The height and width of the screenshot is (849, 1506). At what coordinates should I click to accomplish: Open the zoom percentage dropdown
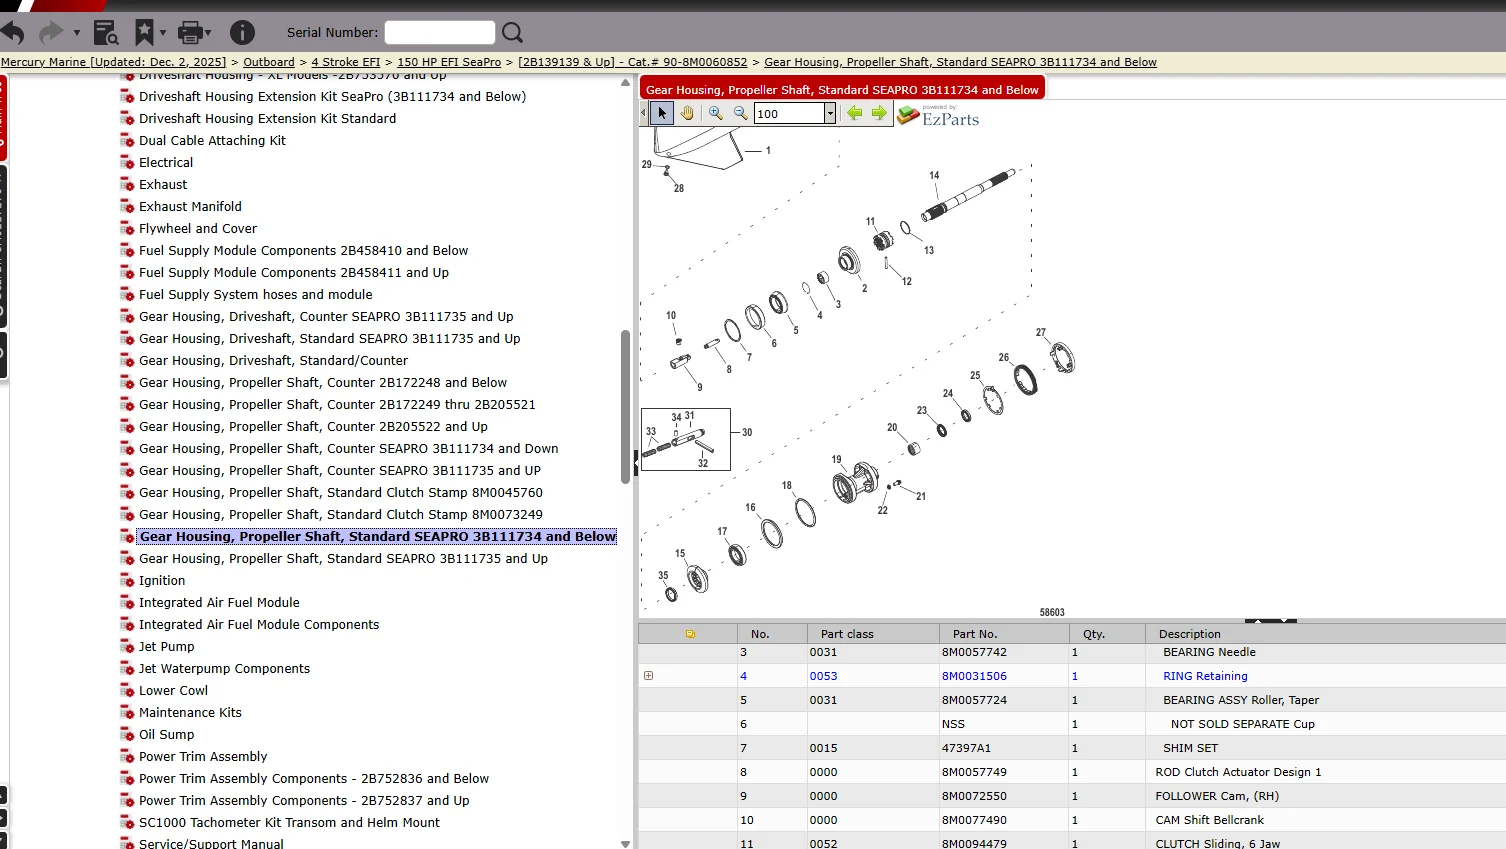(830, 113)
